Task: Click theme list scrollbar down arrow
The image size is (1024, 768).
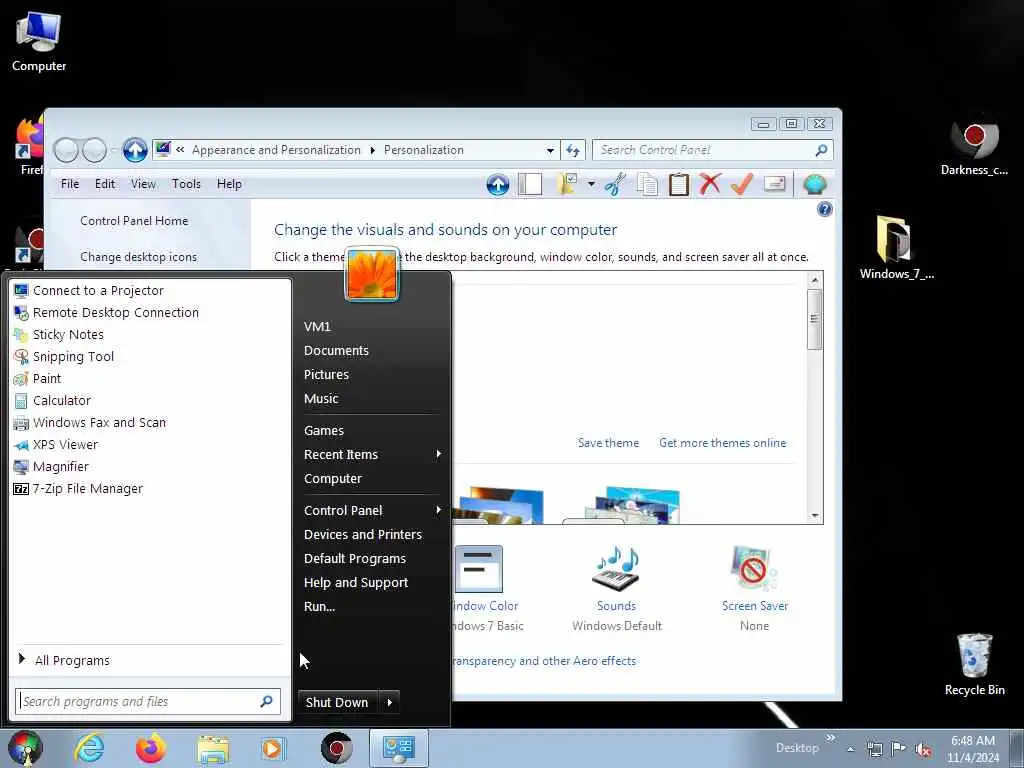Action: tap(814, 516)
